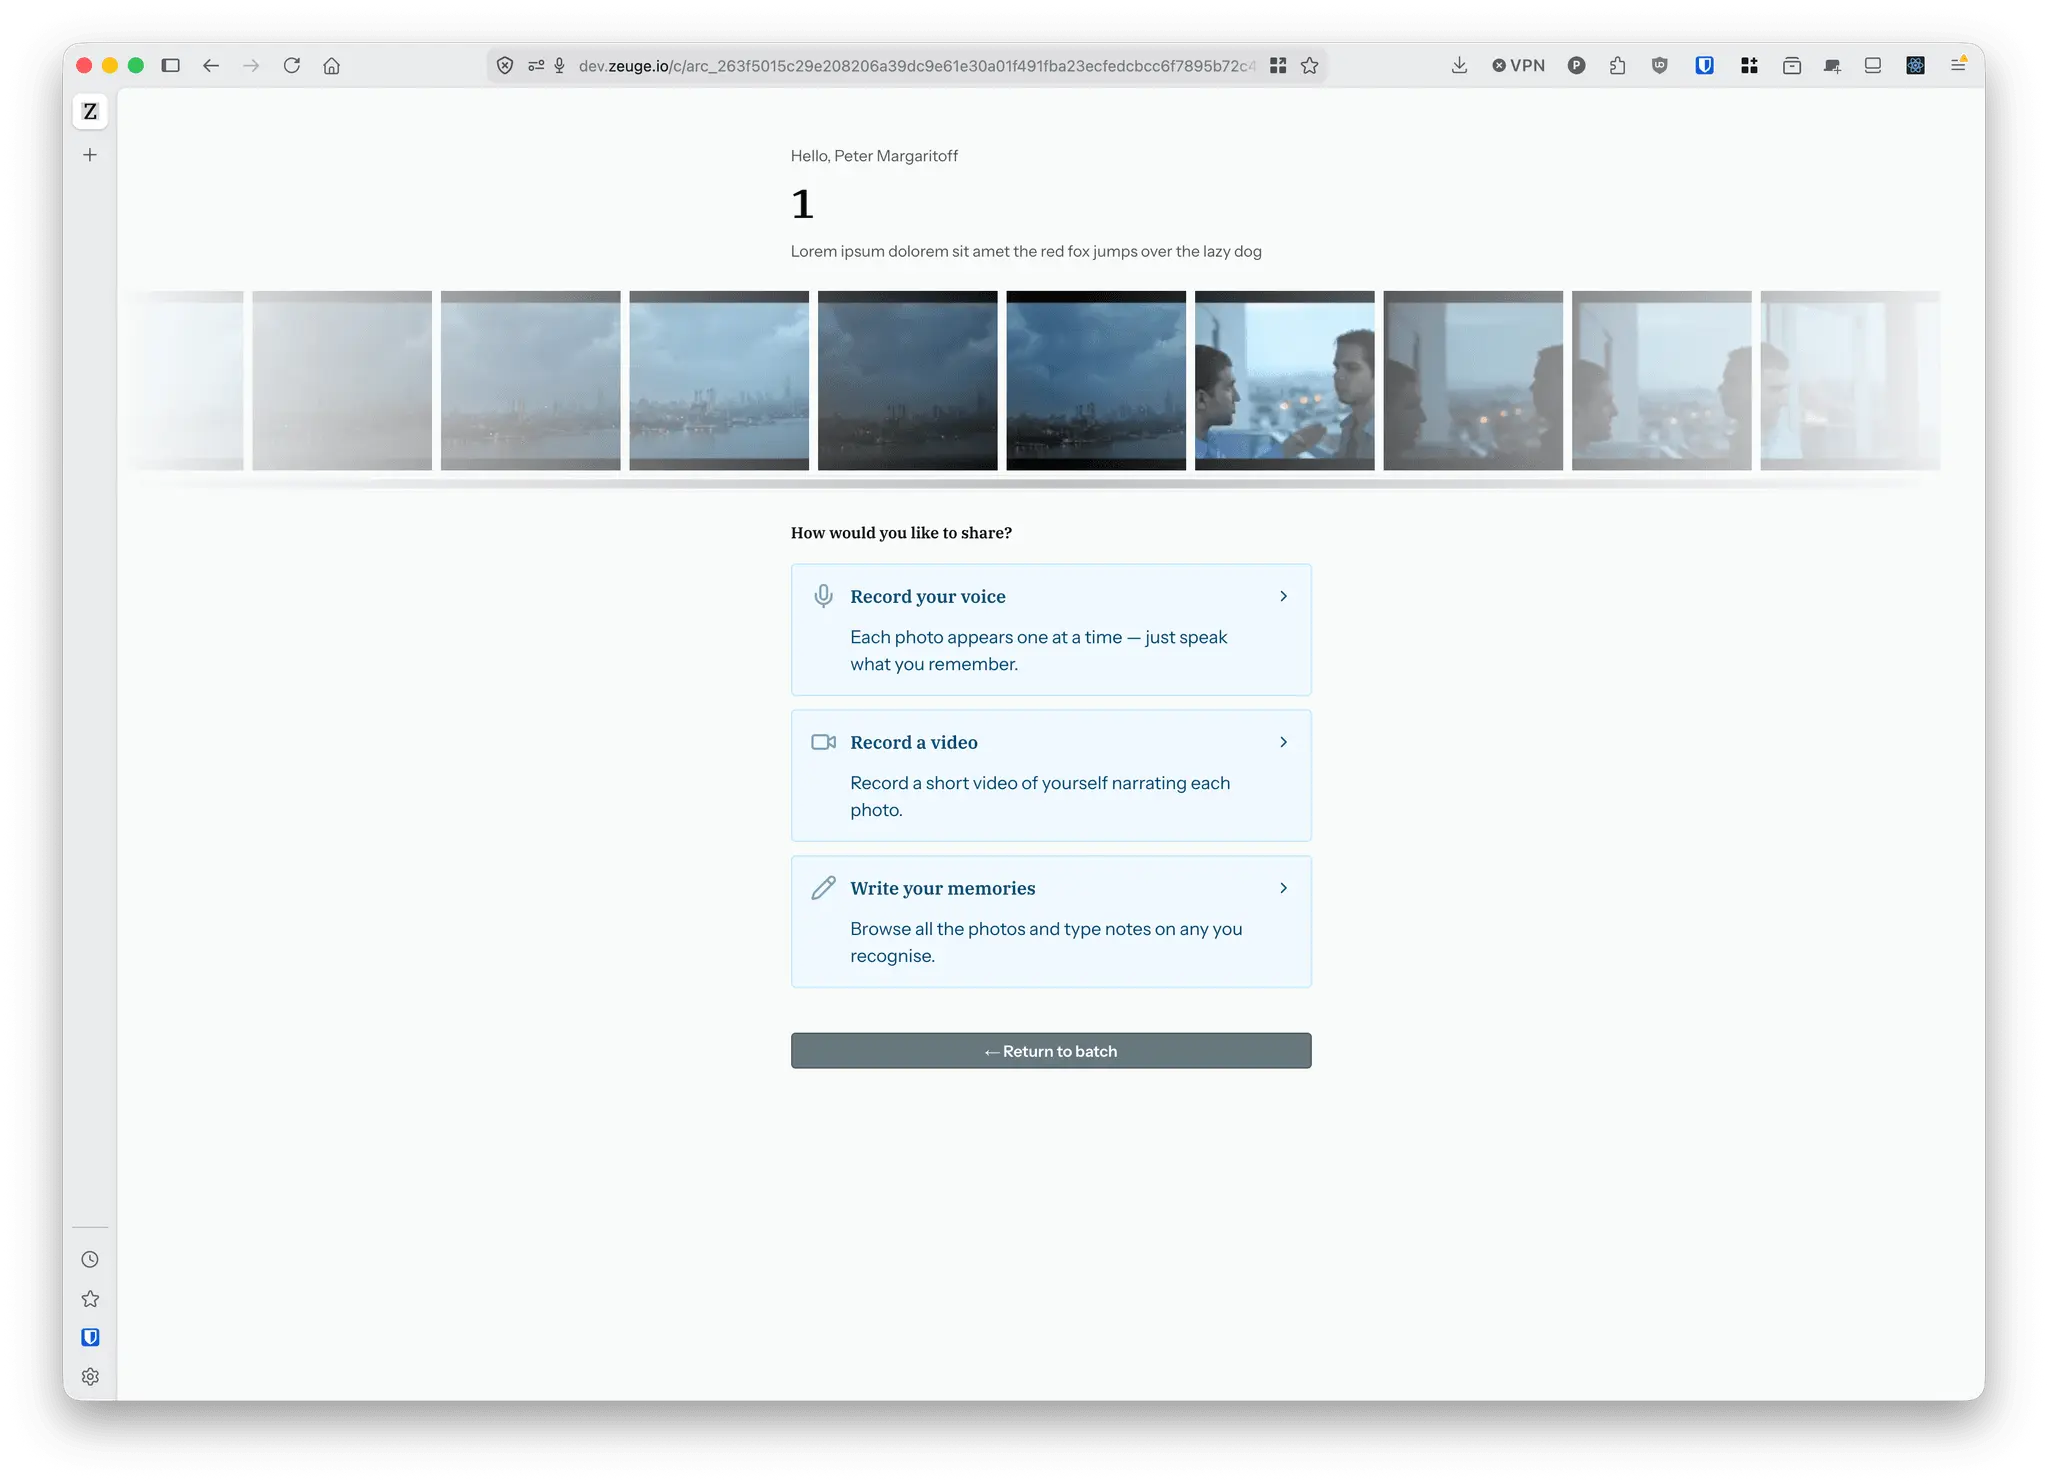Go forward with the browser forward arrow
Screen dimensions: 2048x1484
point(251,66)
